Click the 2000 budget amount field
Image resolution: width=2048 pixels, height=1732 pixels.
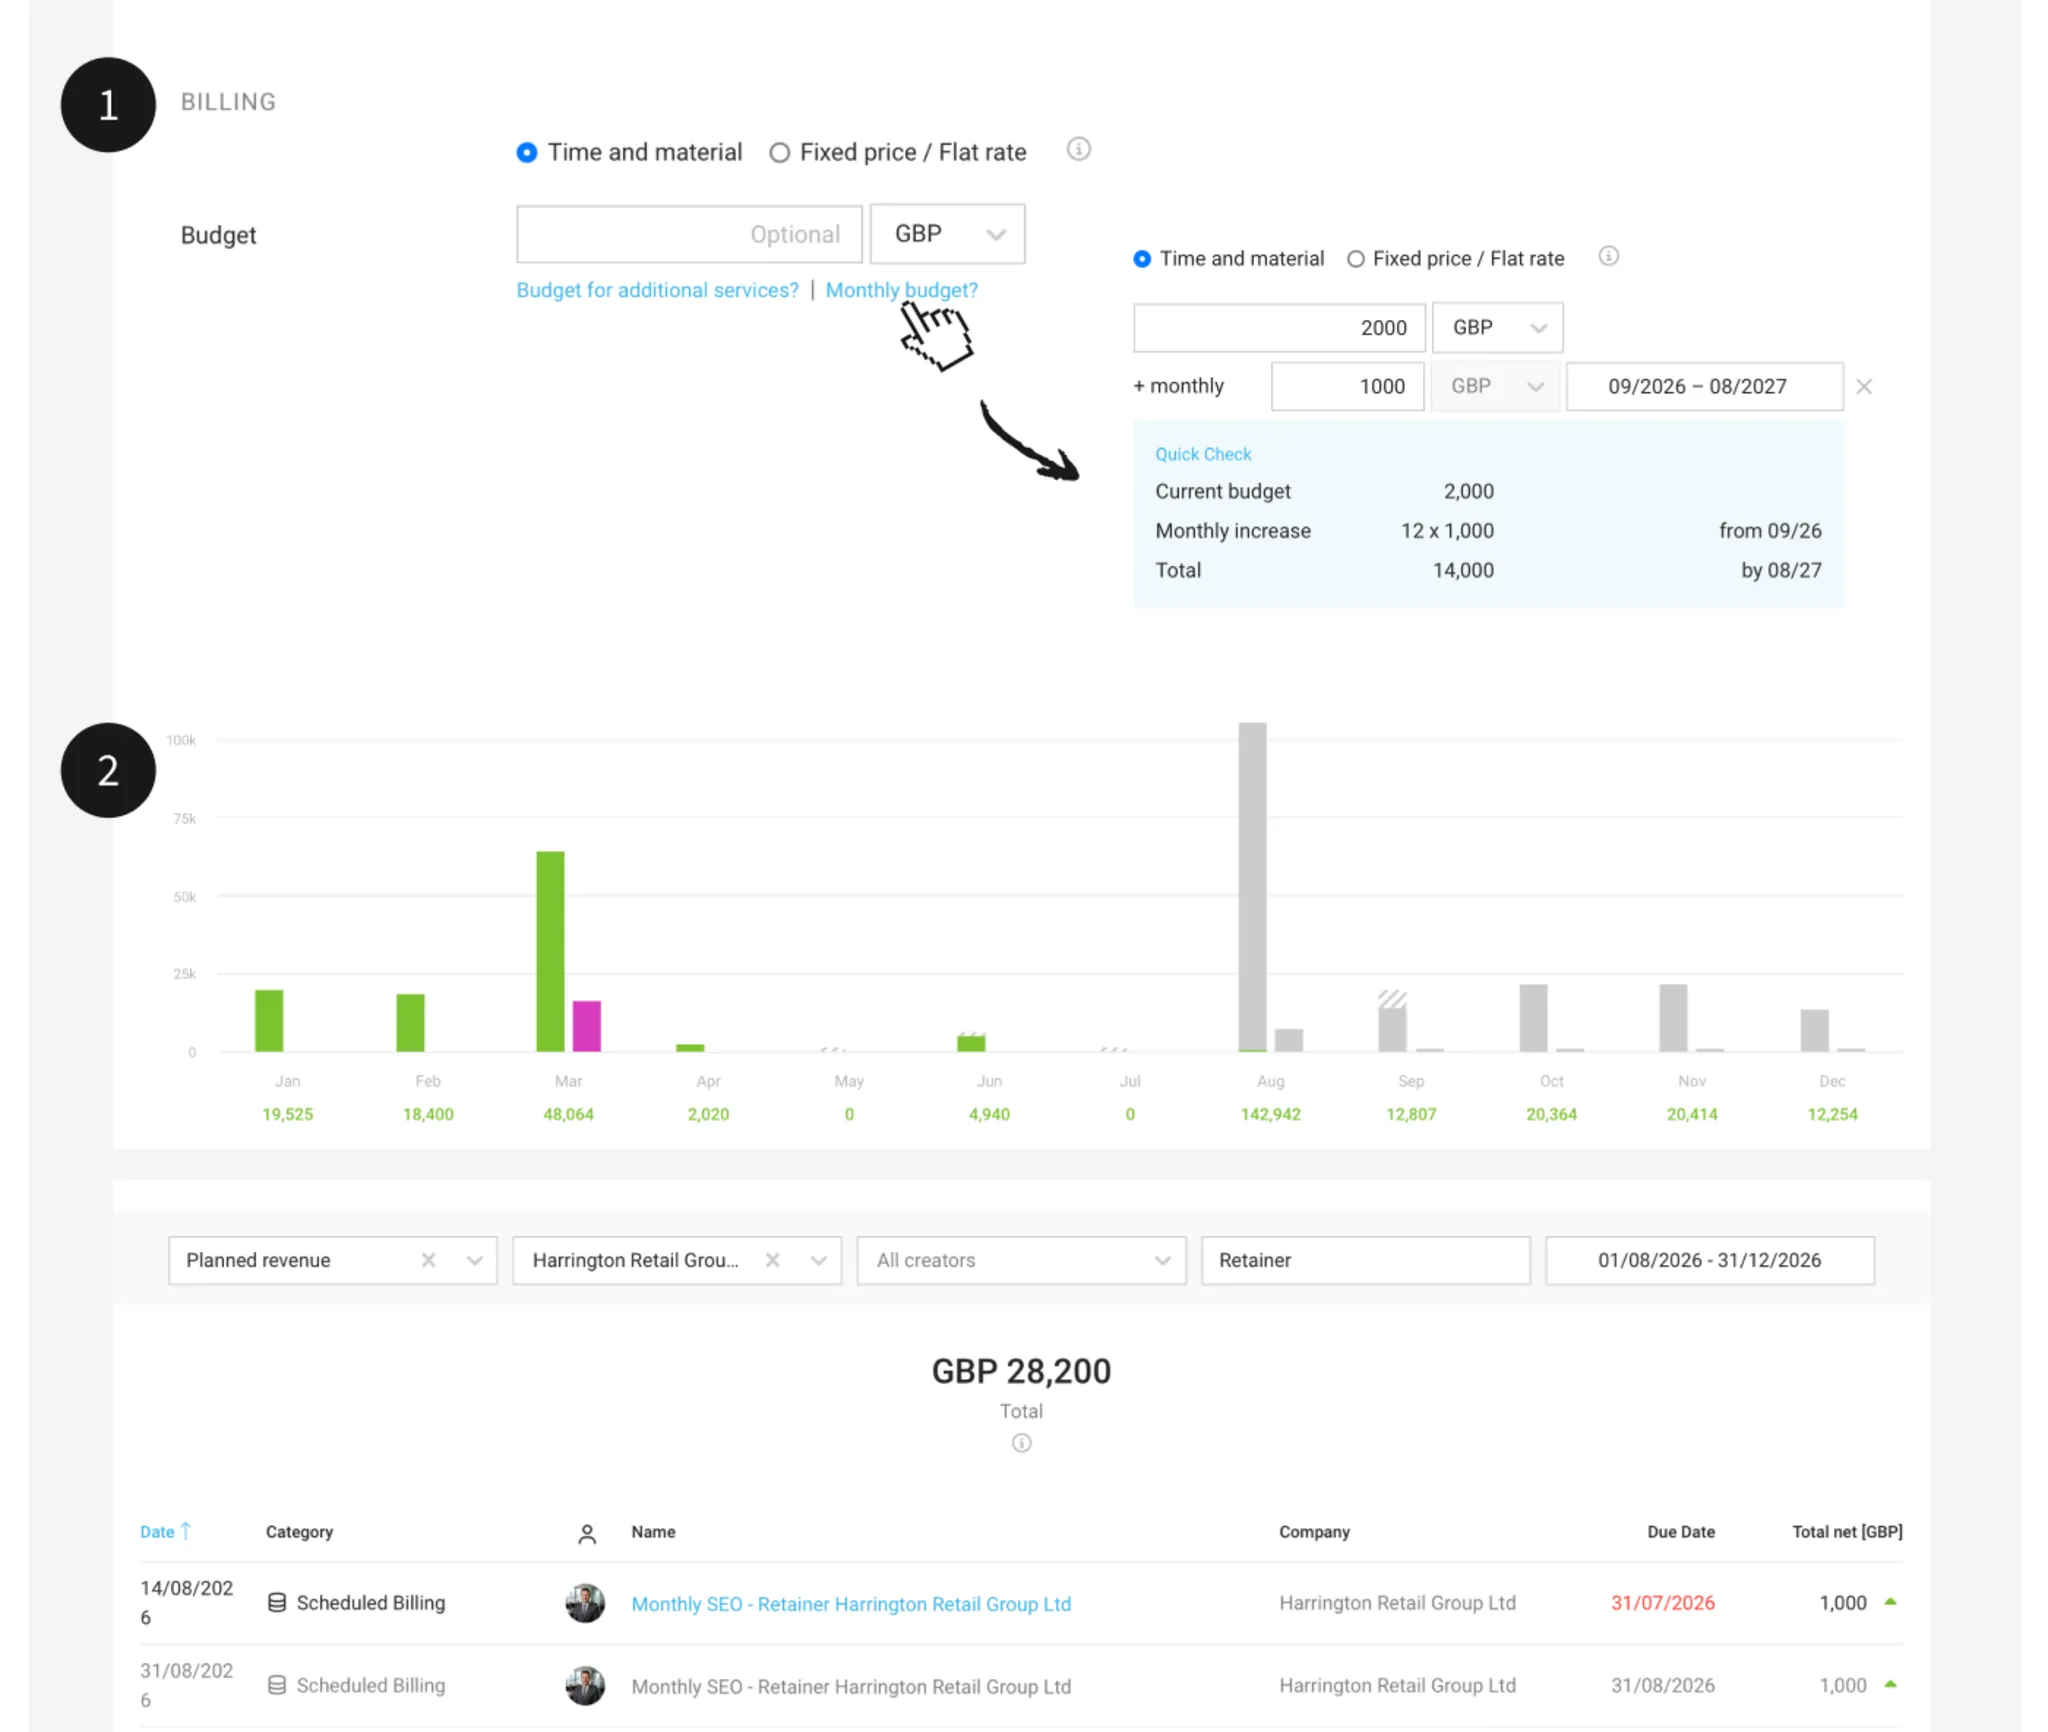pyautogui.click(x=1279, y=328)
